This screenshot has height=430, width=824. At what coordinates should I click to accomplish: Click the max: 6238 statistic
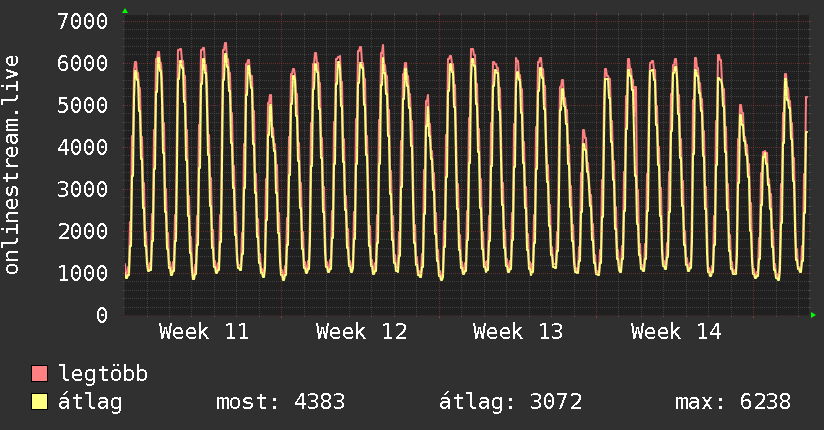tap(733, 403)
